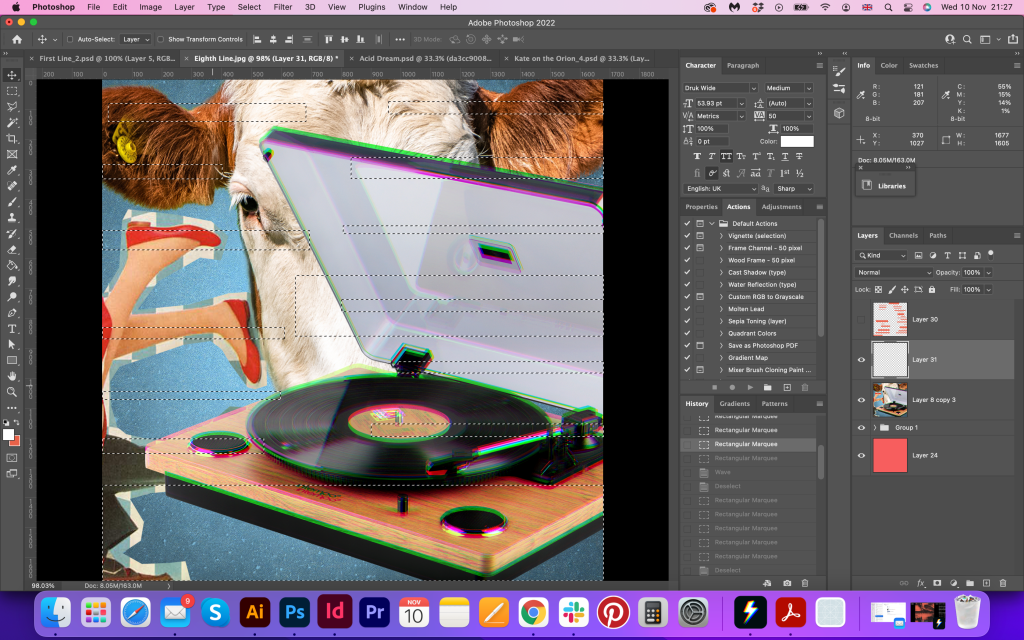Click the white text Color swatch
This screenshot has height=640, width=1024.
797,141
